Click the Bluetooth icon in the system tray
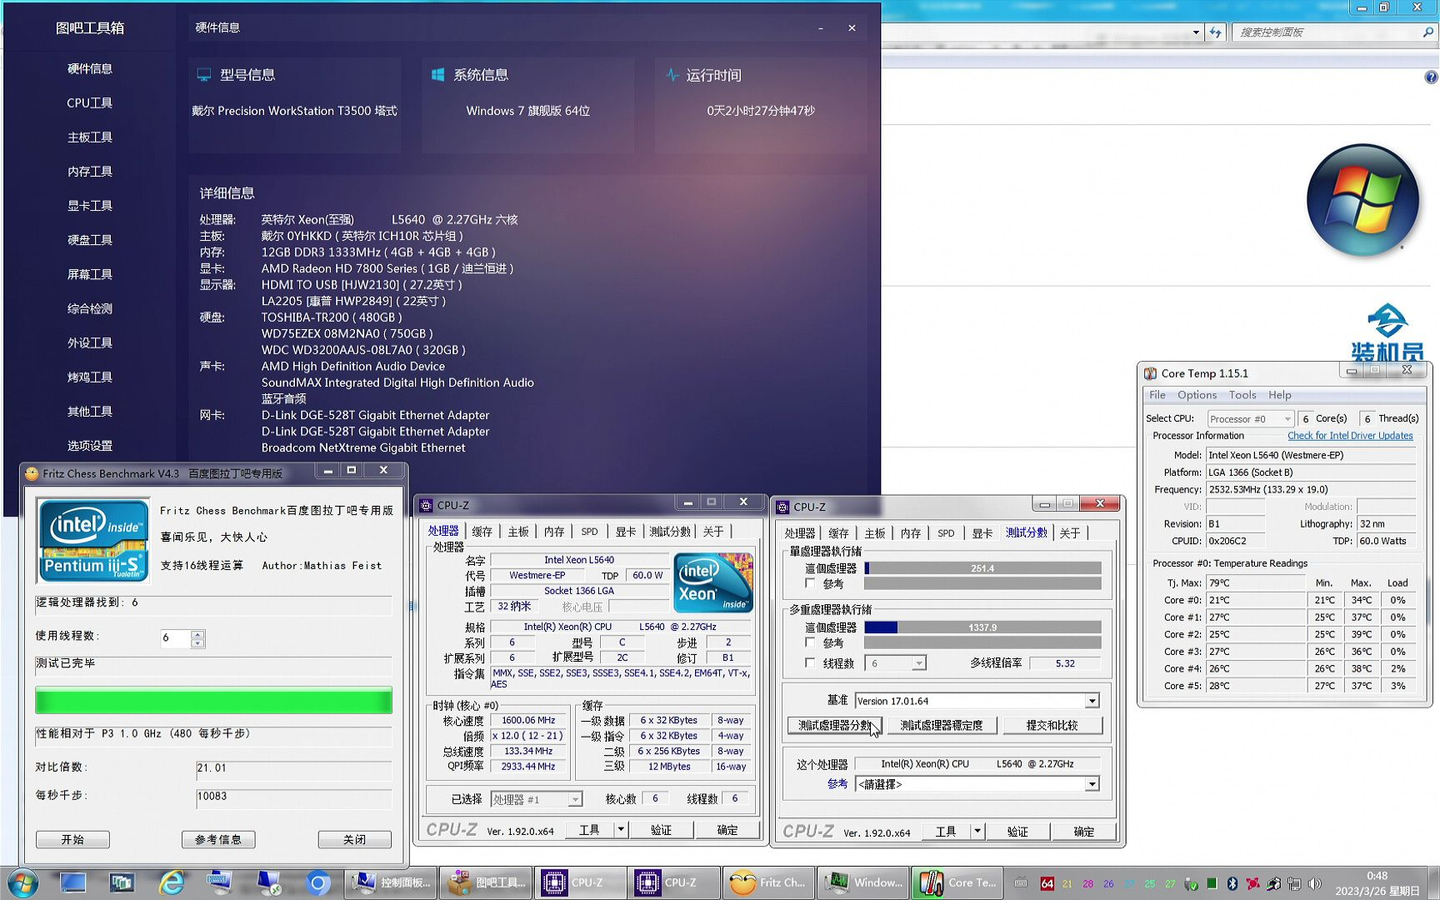1440x900 pixels. [x=1233, y=884]
